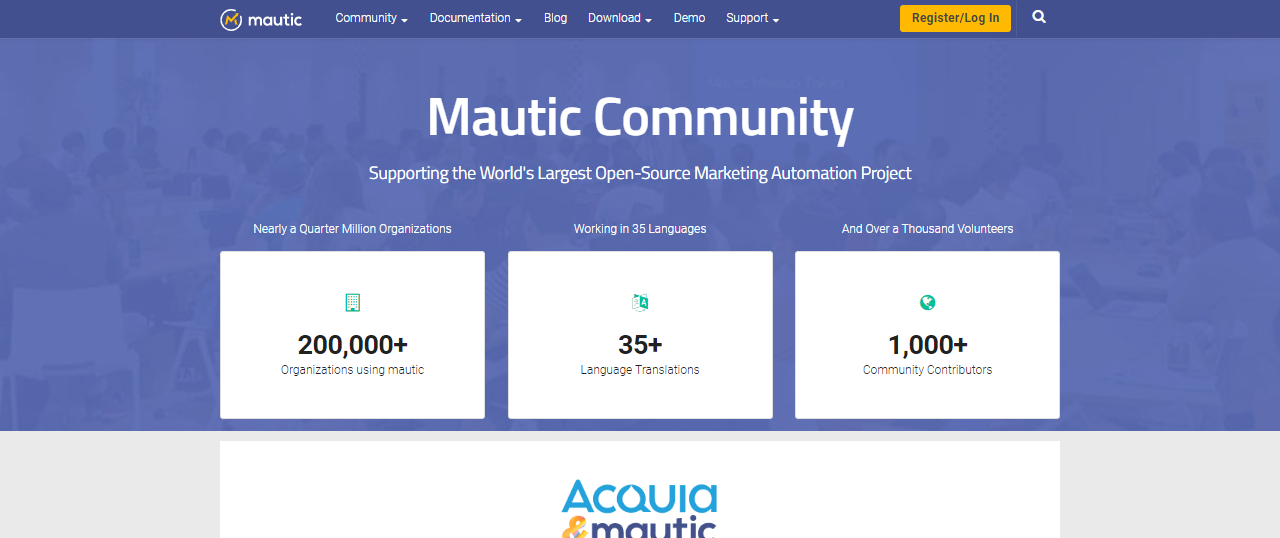Open the search magnifier icon
This screenshot has width=1280, height=538.
click(x=1039, y=17)
